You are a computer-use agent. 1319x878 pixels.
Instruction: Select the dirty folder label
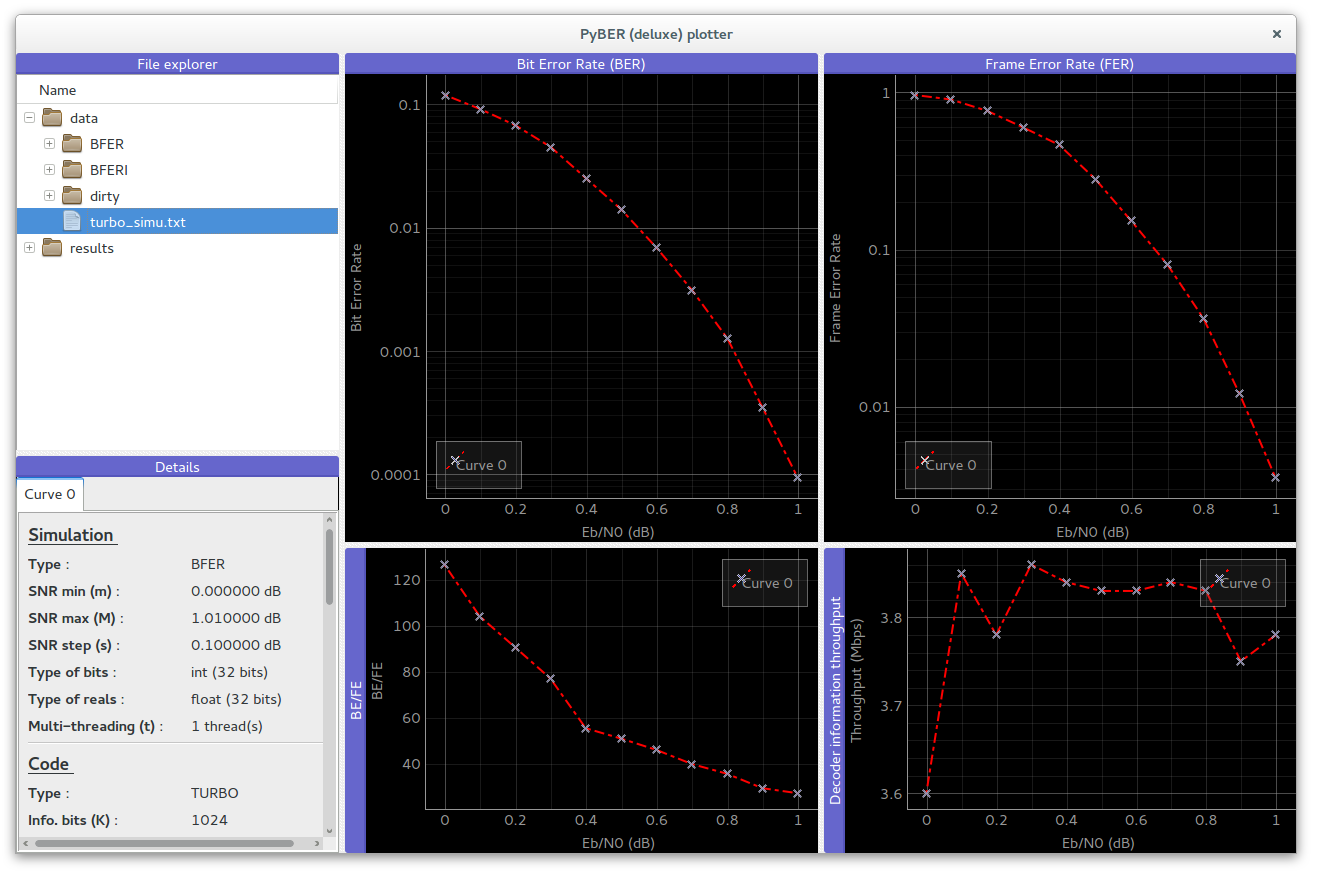point(105,196)
